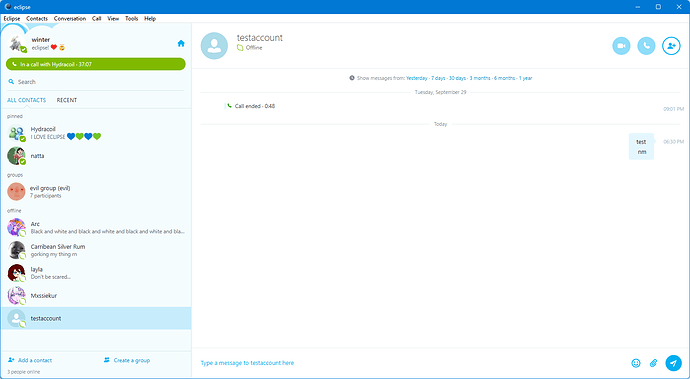Click the 'groups' section header
This screenshot has width=690, height=379.
click(15, 175)
